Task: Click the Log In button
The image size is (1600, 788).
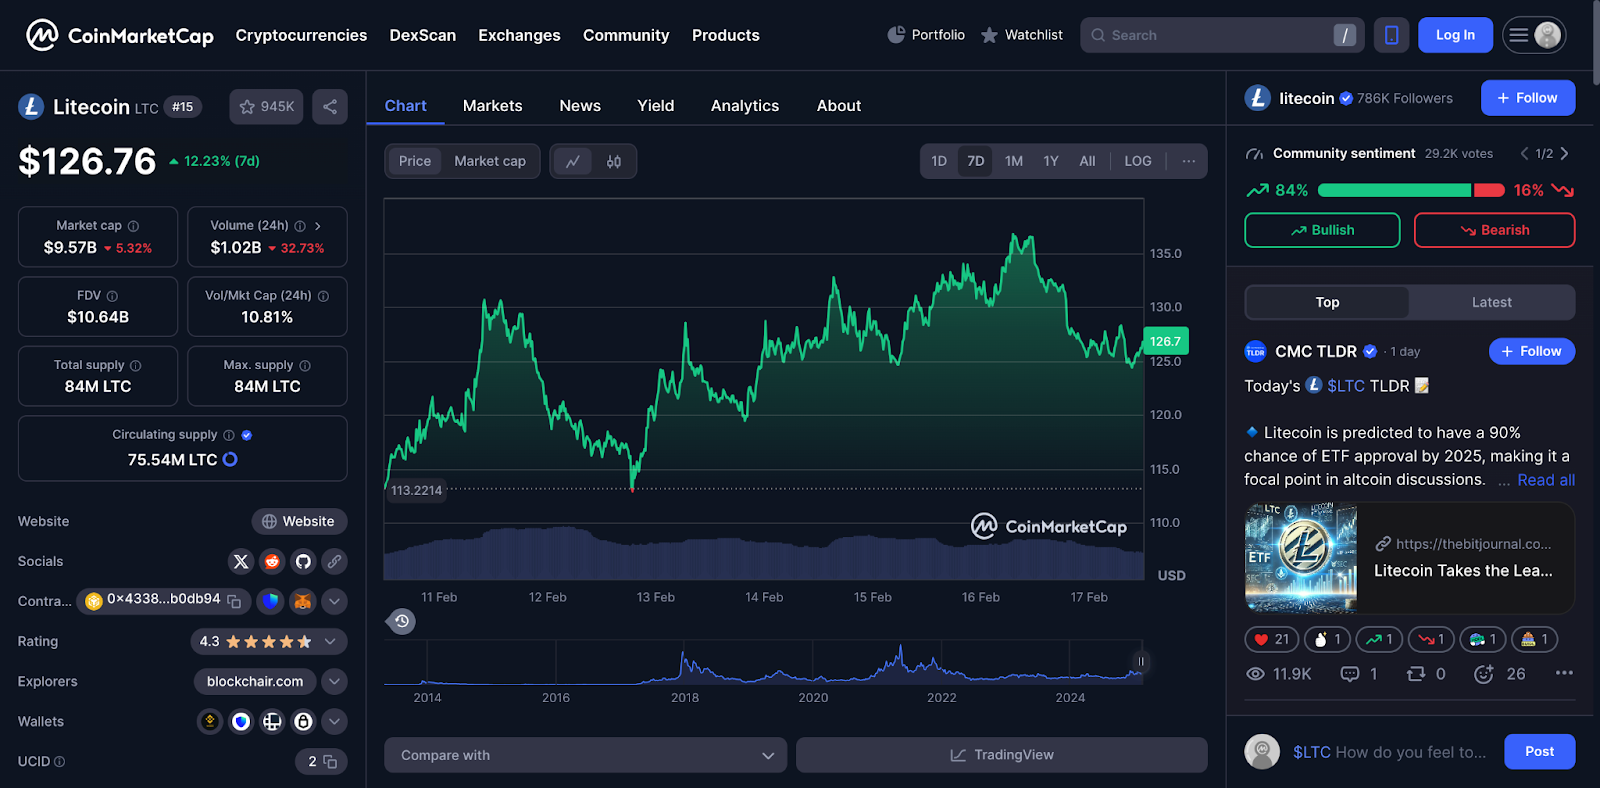Action: tap(1456, 35)
